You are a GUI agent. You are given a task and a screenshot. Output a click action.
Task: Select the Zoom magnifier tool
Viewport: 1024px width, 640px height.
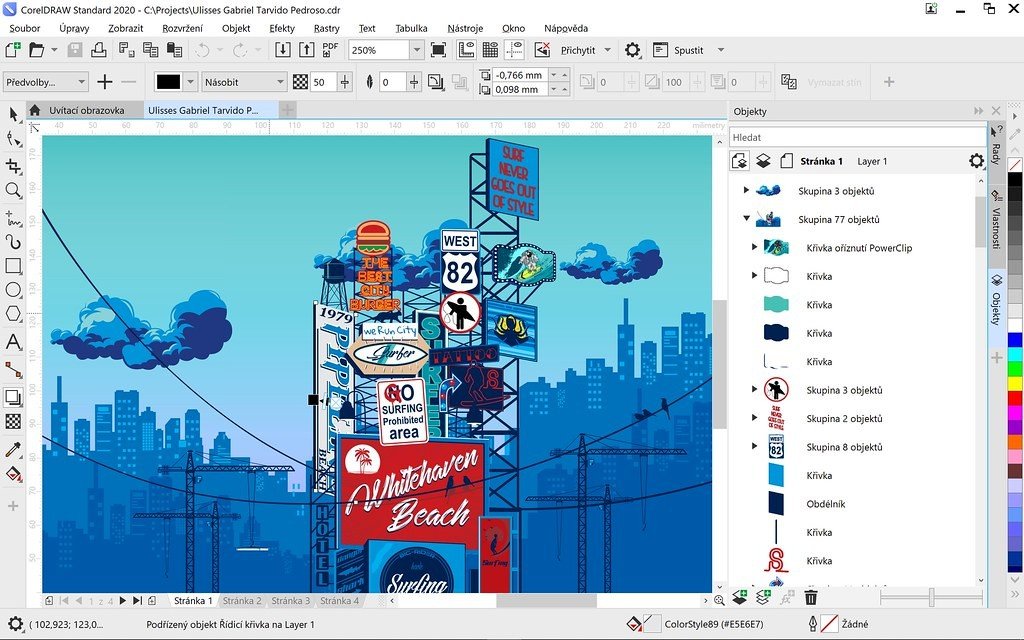(x=13, y=190)
